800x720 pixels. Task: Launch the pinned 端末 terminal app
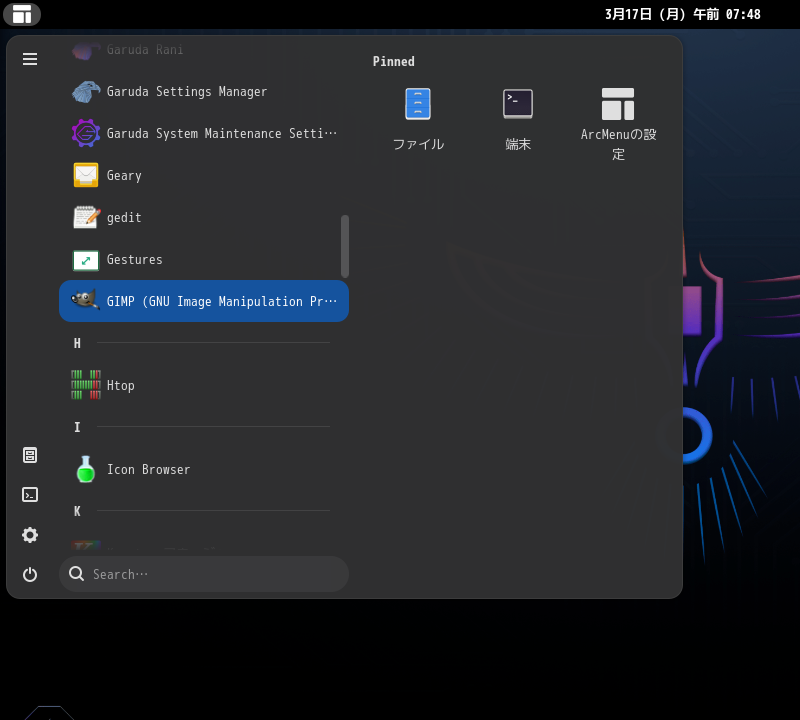[x=518, y=119]
